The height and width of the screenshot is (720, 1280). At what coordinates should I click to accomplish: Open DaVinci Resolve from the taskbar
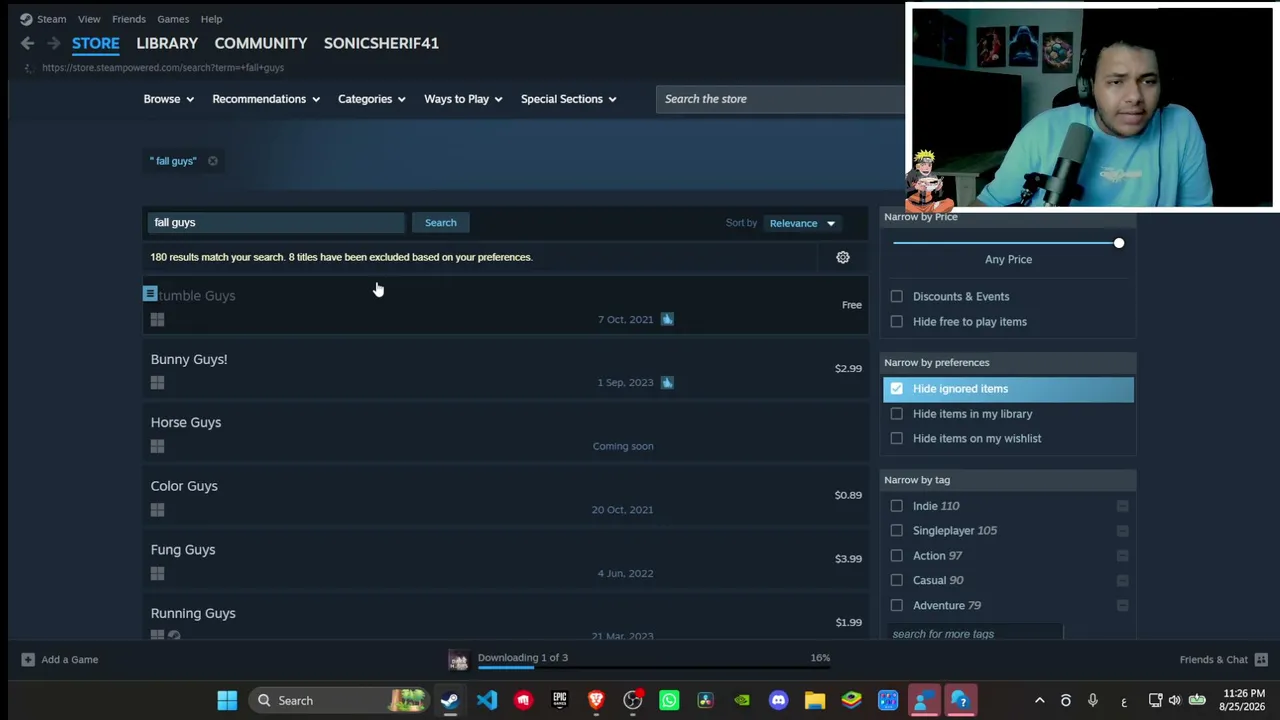[x=705, y=701]
